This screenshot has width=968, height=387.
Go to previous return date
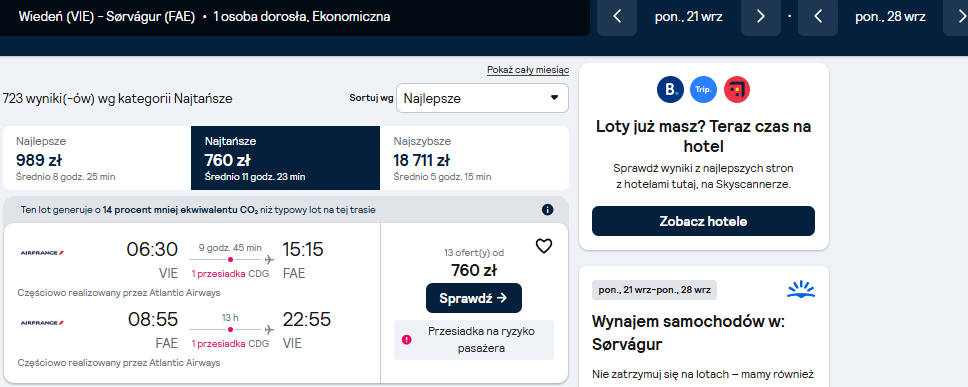point(818,17)
